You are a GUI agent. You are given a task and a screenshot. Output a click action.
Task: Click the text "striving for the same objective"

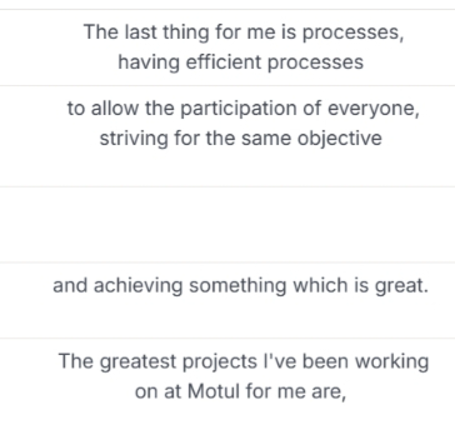click(x=241, y=138)
